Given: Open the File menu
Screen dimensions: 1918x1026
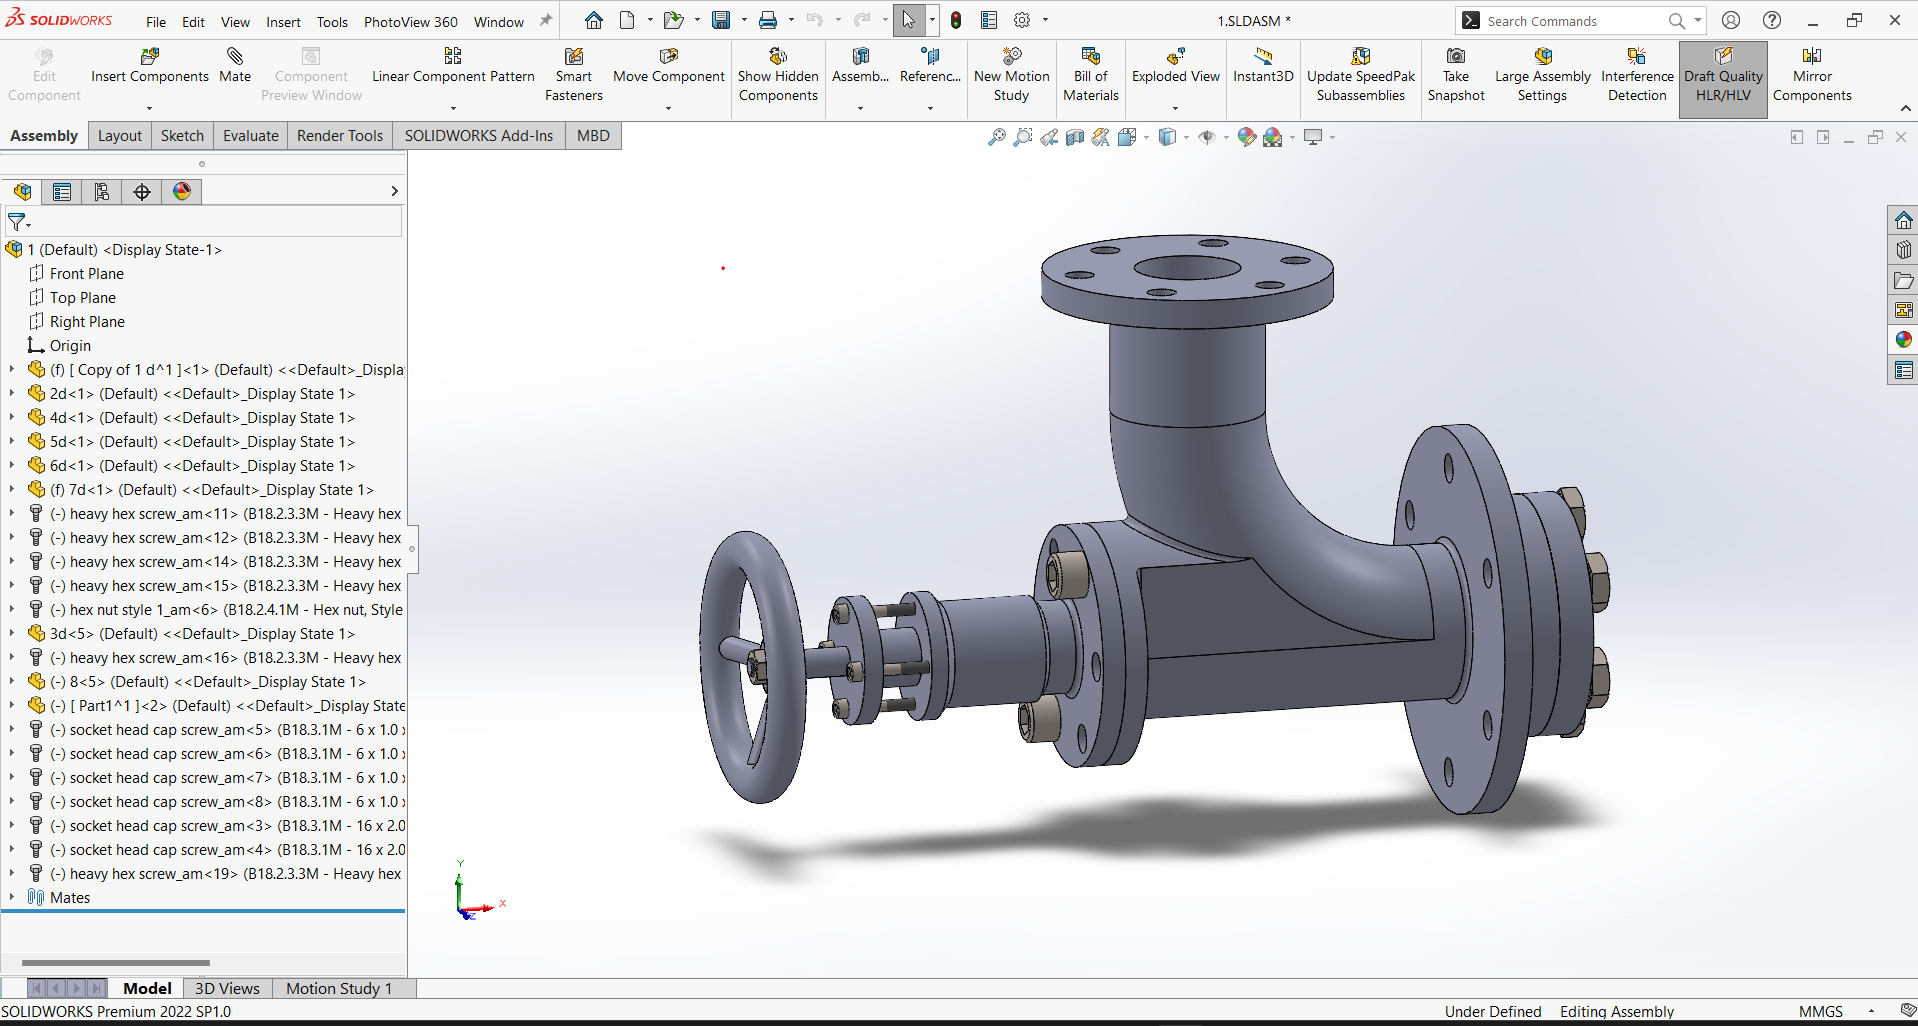Looking at the screenshot, I should point(156,22).
